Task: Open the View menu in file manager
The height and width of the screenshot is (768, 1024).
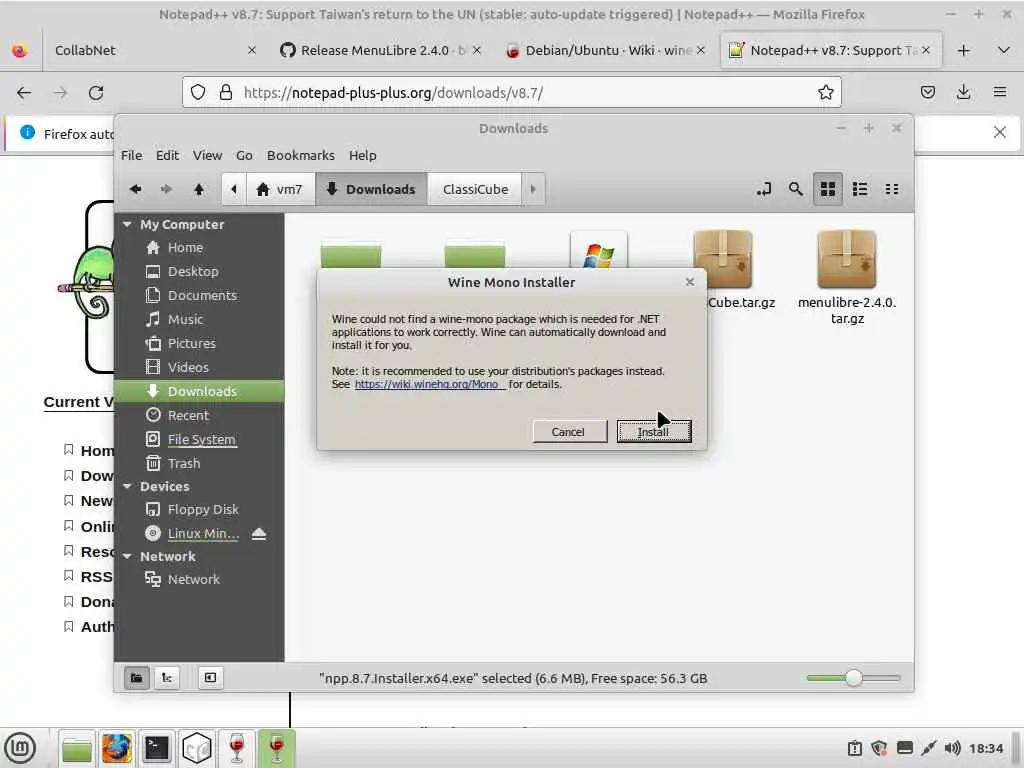Action: tap(207, 155)
